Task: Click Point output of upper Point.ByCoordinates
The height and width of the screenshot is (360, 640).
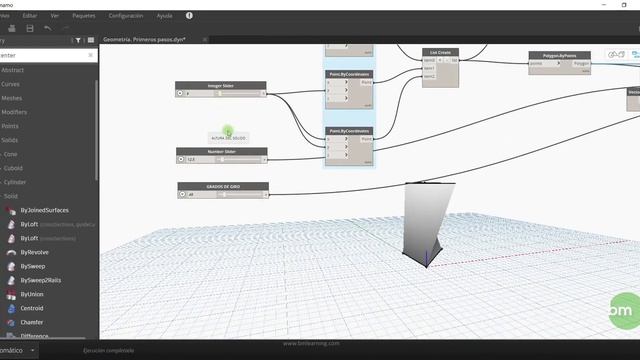Action: (x=366, y=82)
